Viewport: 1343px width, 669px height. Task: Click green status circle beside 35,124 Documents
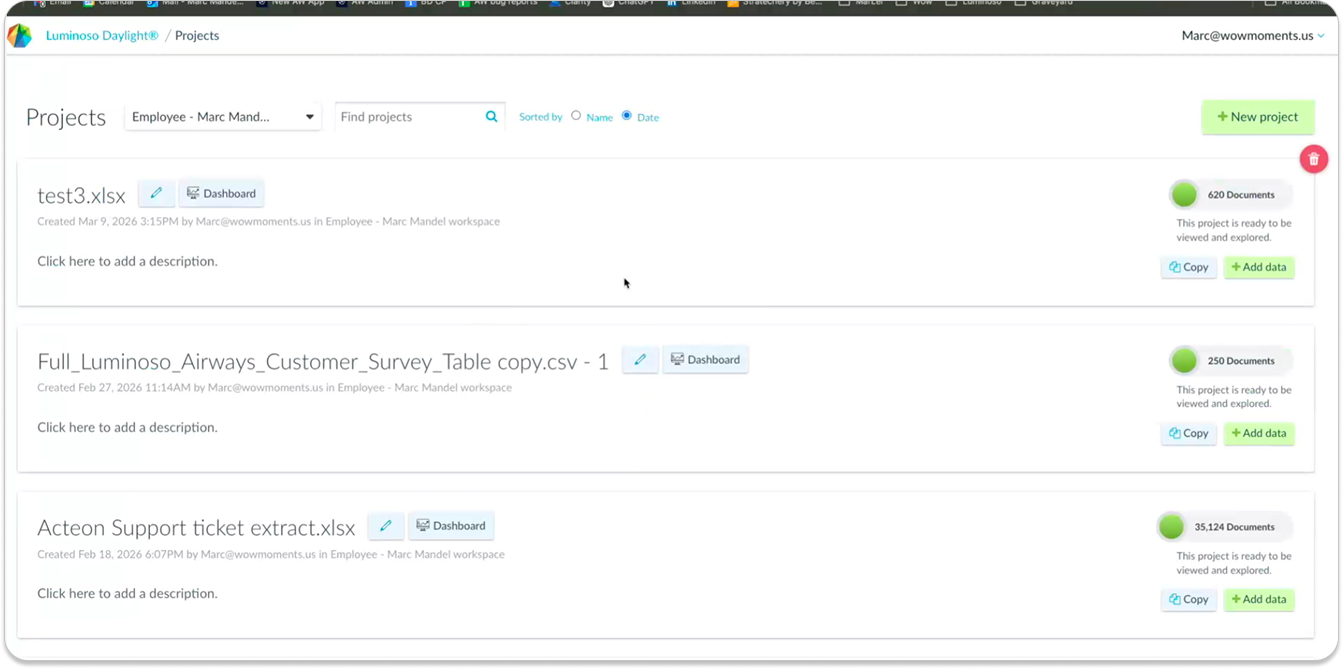[x=1171, y=527]
